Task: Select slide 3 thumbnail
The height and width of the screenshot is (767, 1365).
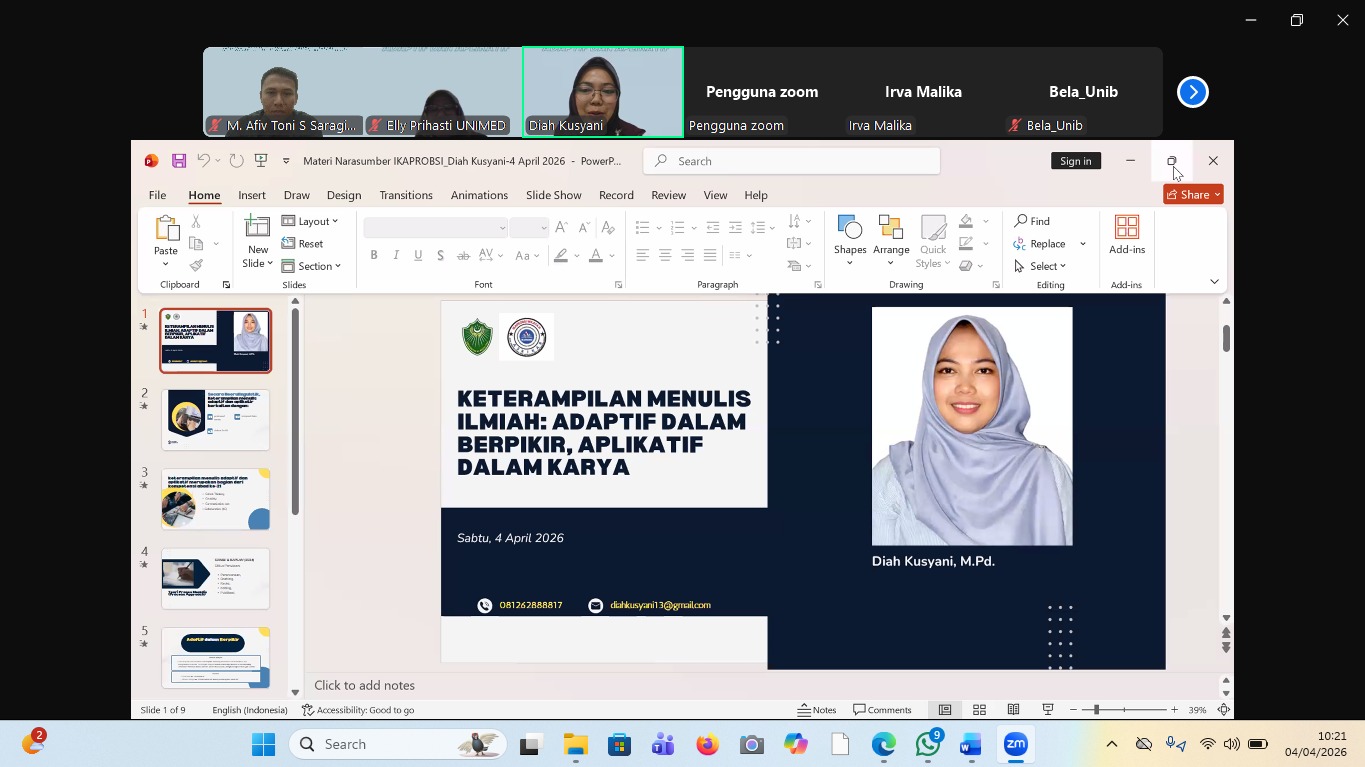Action: pos(215,499)
